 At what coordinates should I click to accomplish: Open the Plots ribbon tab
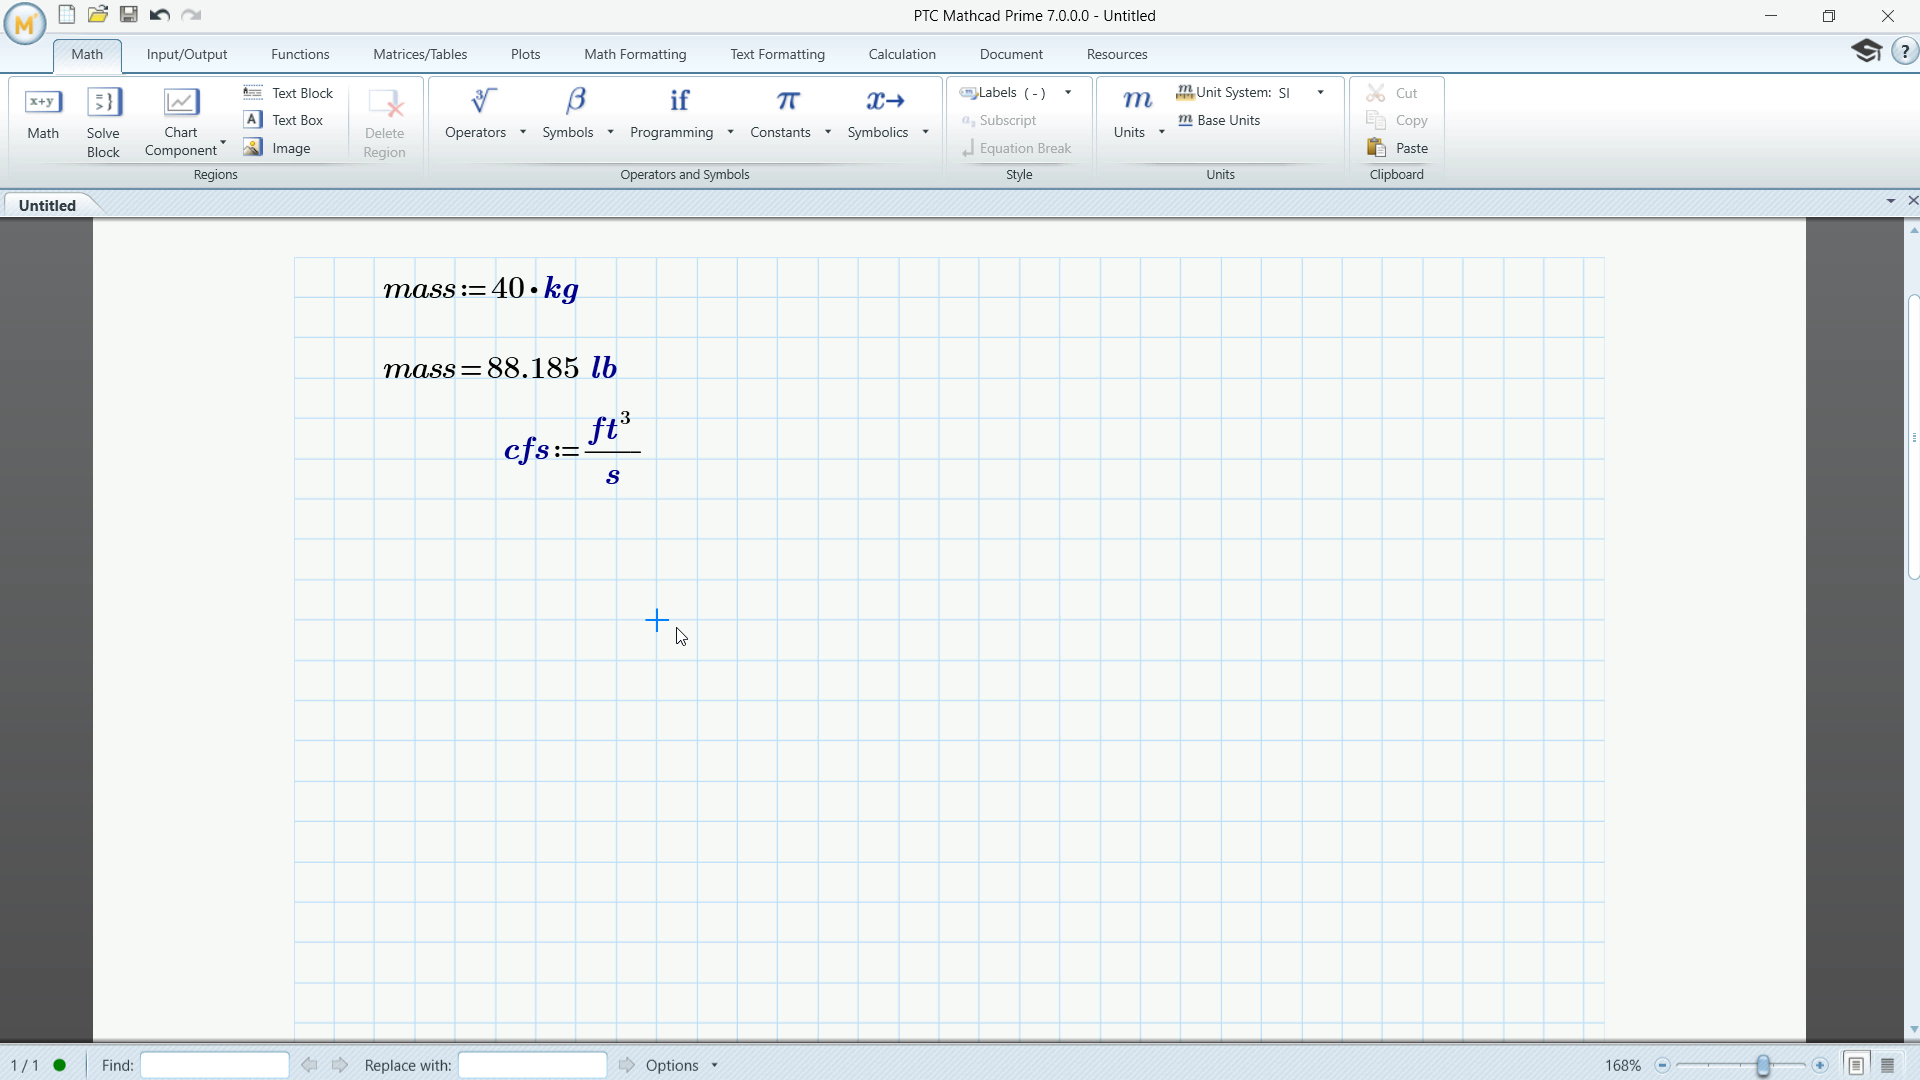click(525, 54)
